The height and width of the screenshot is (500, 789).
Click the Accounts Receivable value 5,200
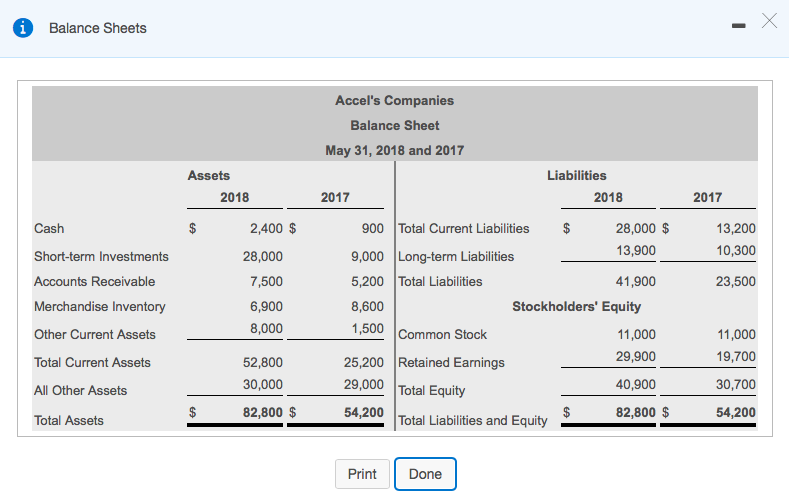(367, 282)
